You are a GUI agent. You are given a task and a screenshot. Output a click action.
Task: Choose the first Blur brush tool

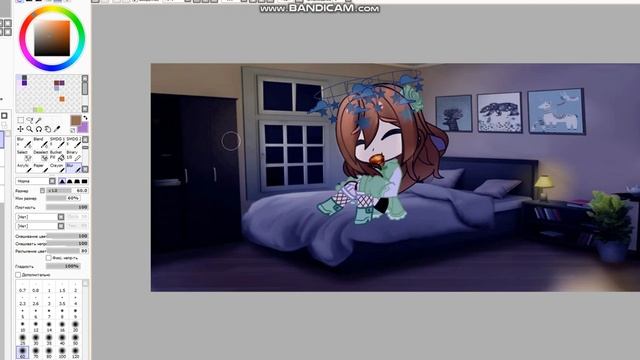click(x=24, y=142)
